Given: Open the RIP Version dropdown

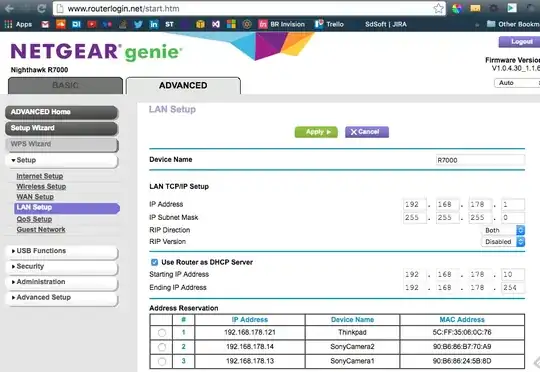Looking at the screenshot, I should 503,242.
